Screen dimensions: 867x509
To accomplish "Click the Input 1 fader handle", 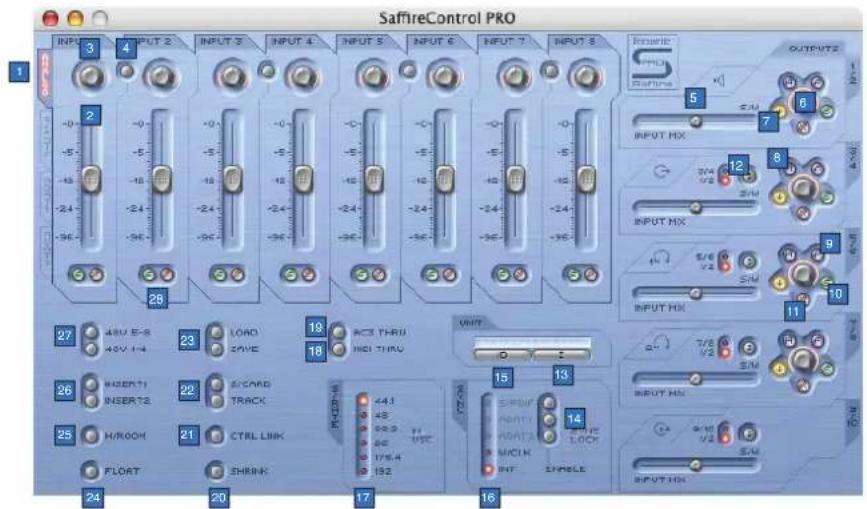I will coord(91,179).
